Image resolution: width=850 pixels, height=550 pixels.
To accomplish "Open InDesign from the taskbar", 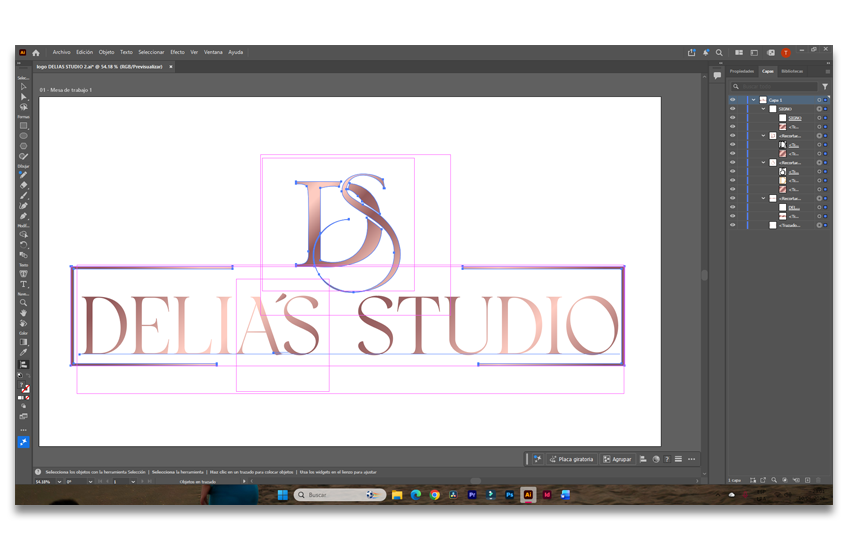I will 547,495.
